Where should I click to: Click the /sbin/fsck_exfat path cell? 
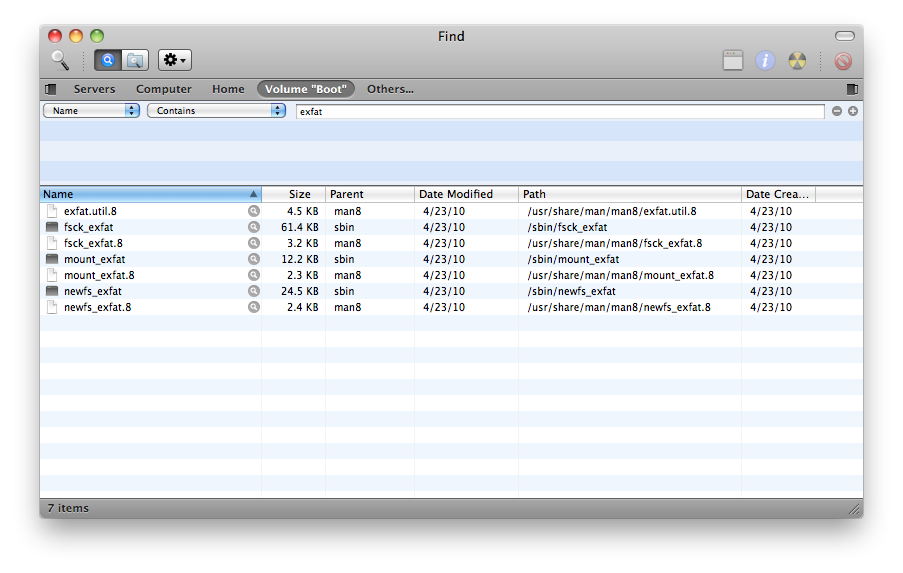(567, 227)
